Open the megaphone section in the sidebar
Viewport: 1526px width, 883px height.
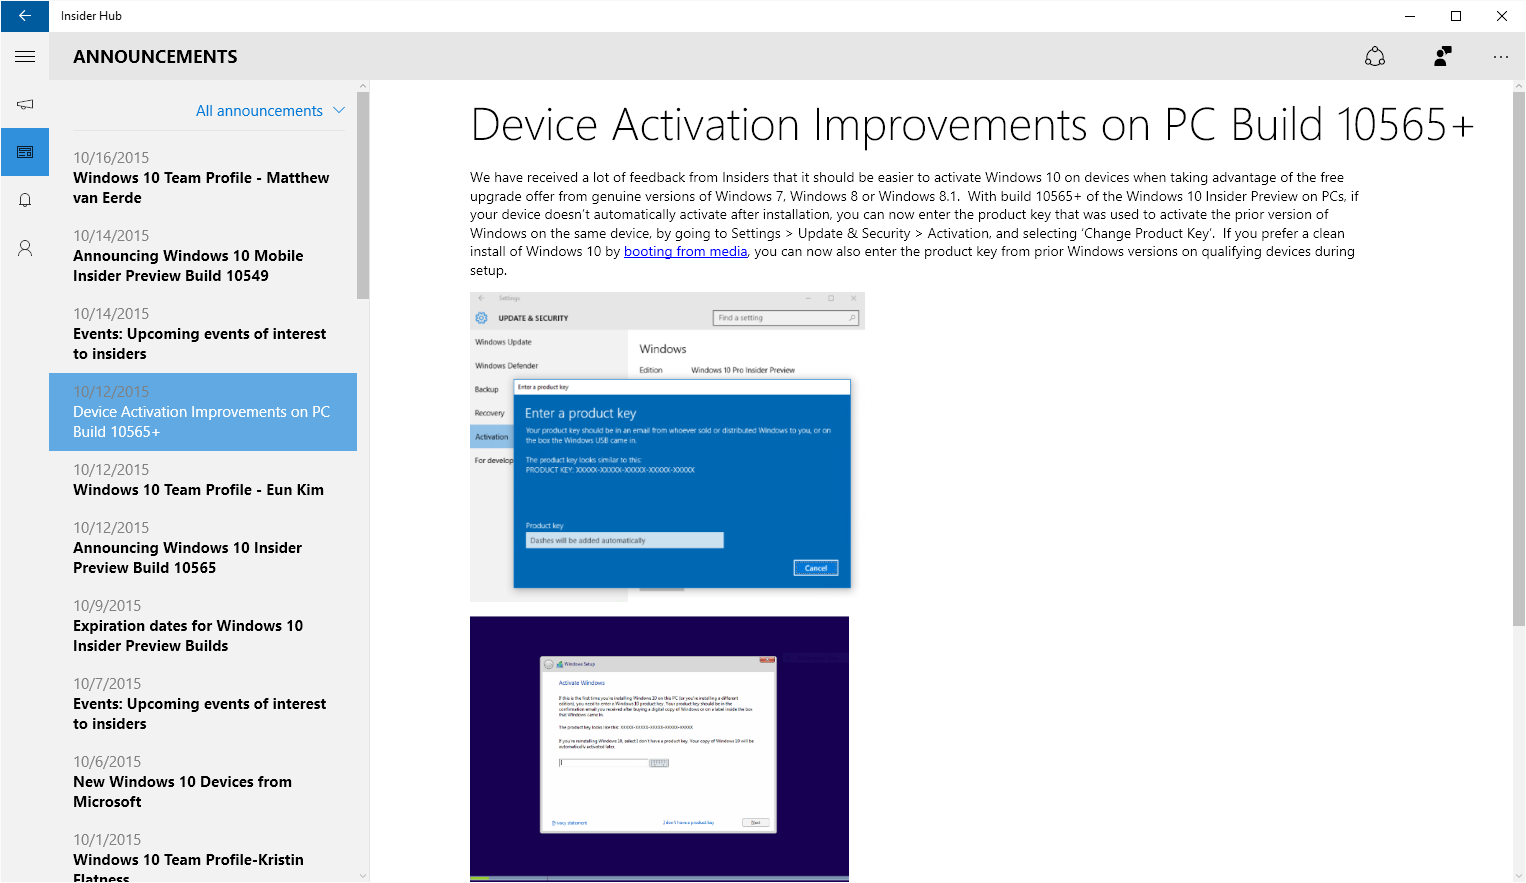click(x=25, y=104)
